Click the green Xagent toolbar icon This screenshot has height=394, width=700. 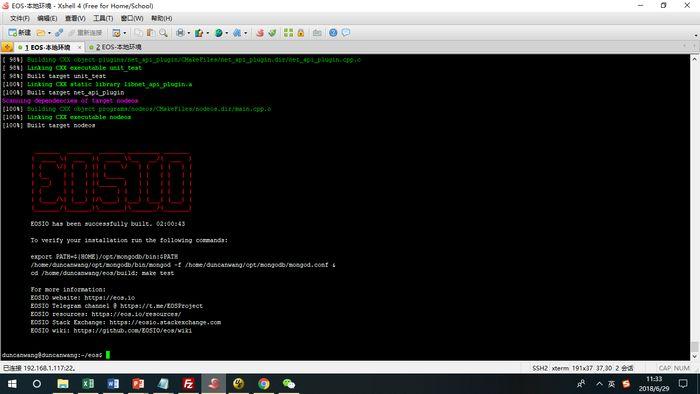pos(272,33)
